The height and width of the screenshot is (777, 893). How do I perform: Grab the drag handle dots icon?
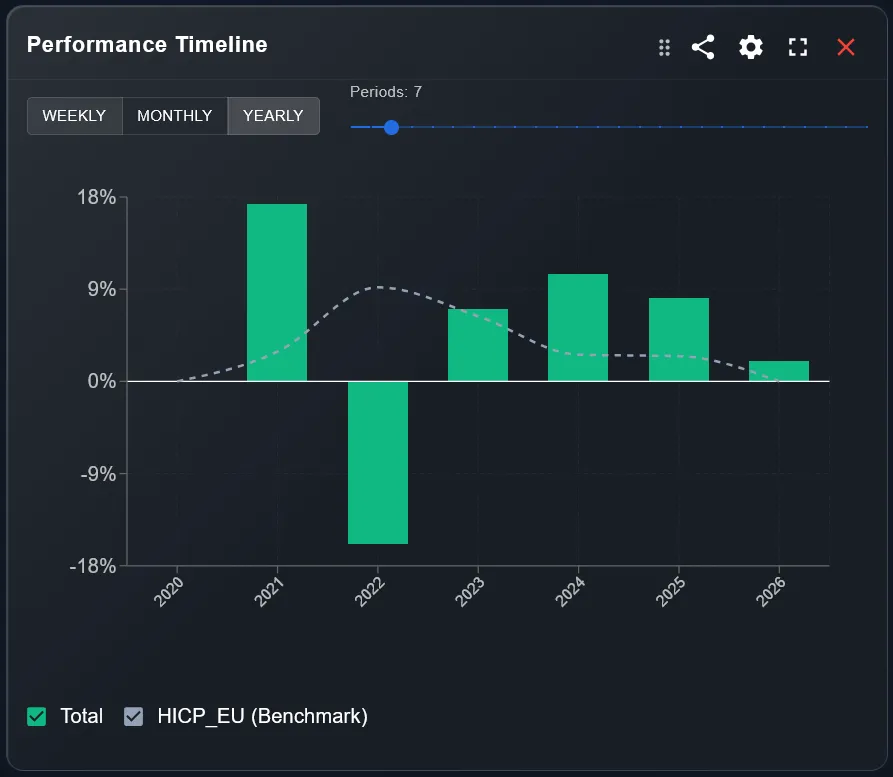[663, 46]
